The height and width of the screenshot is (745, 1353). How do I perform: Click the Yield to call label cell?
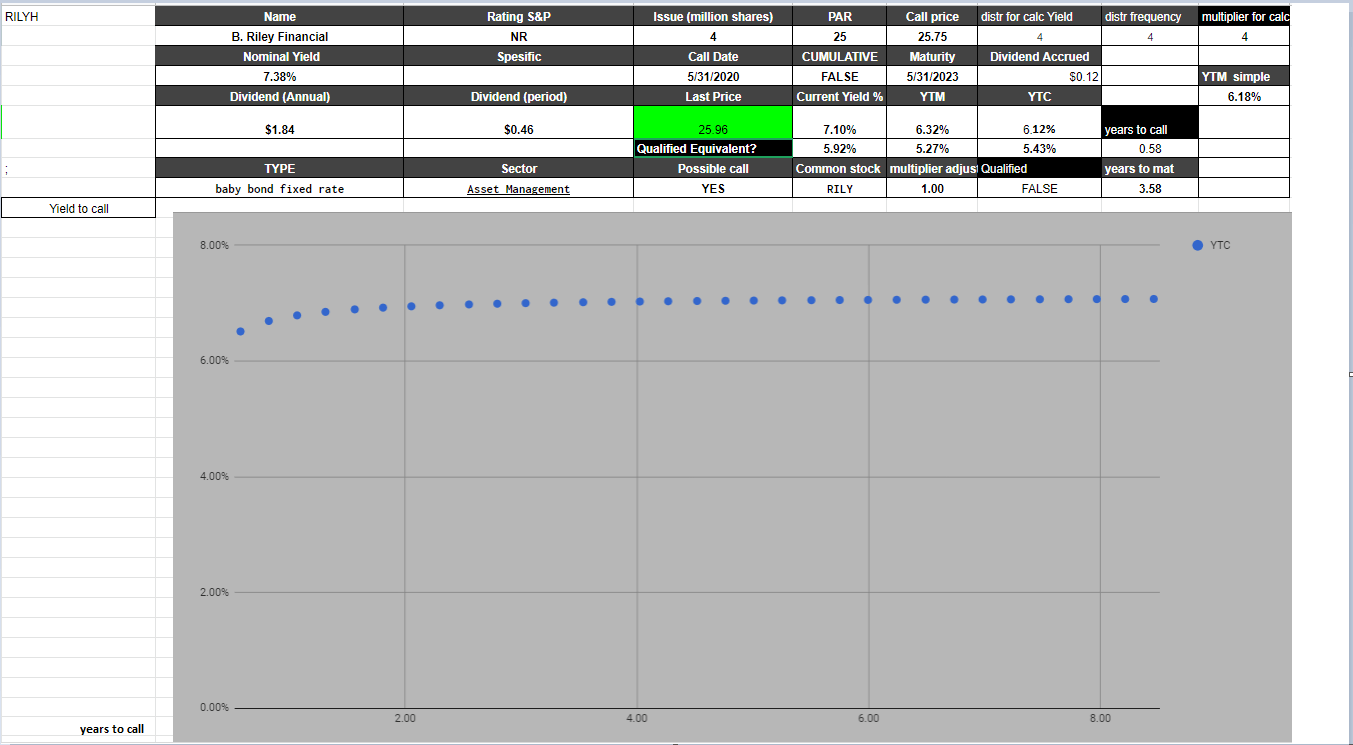[x=77, y=207]
